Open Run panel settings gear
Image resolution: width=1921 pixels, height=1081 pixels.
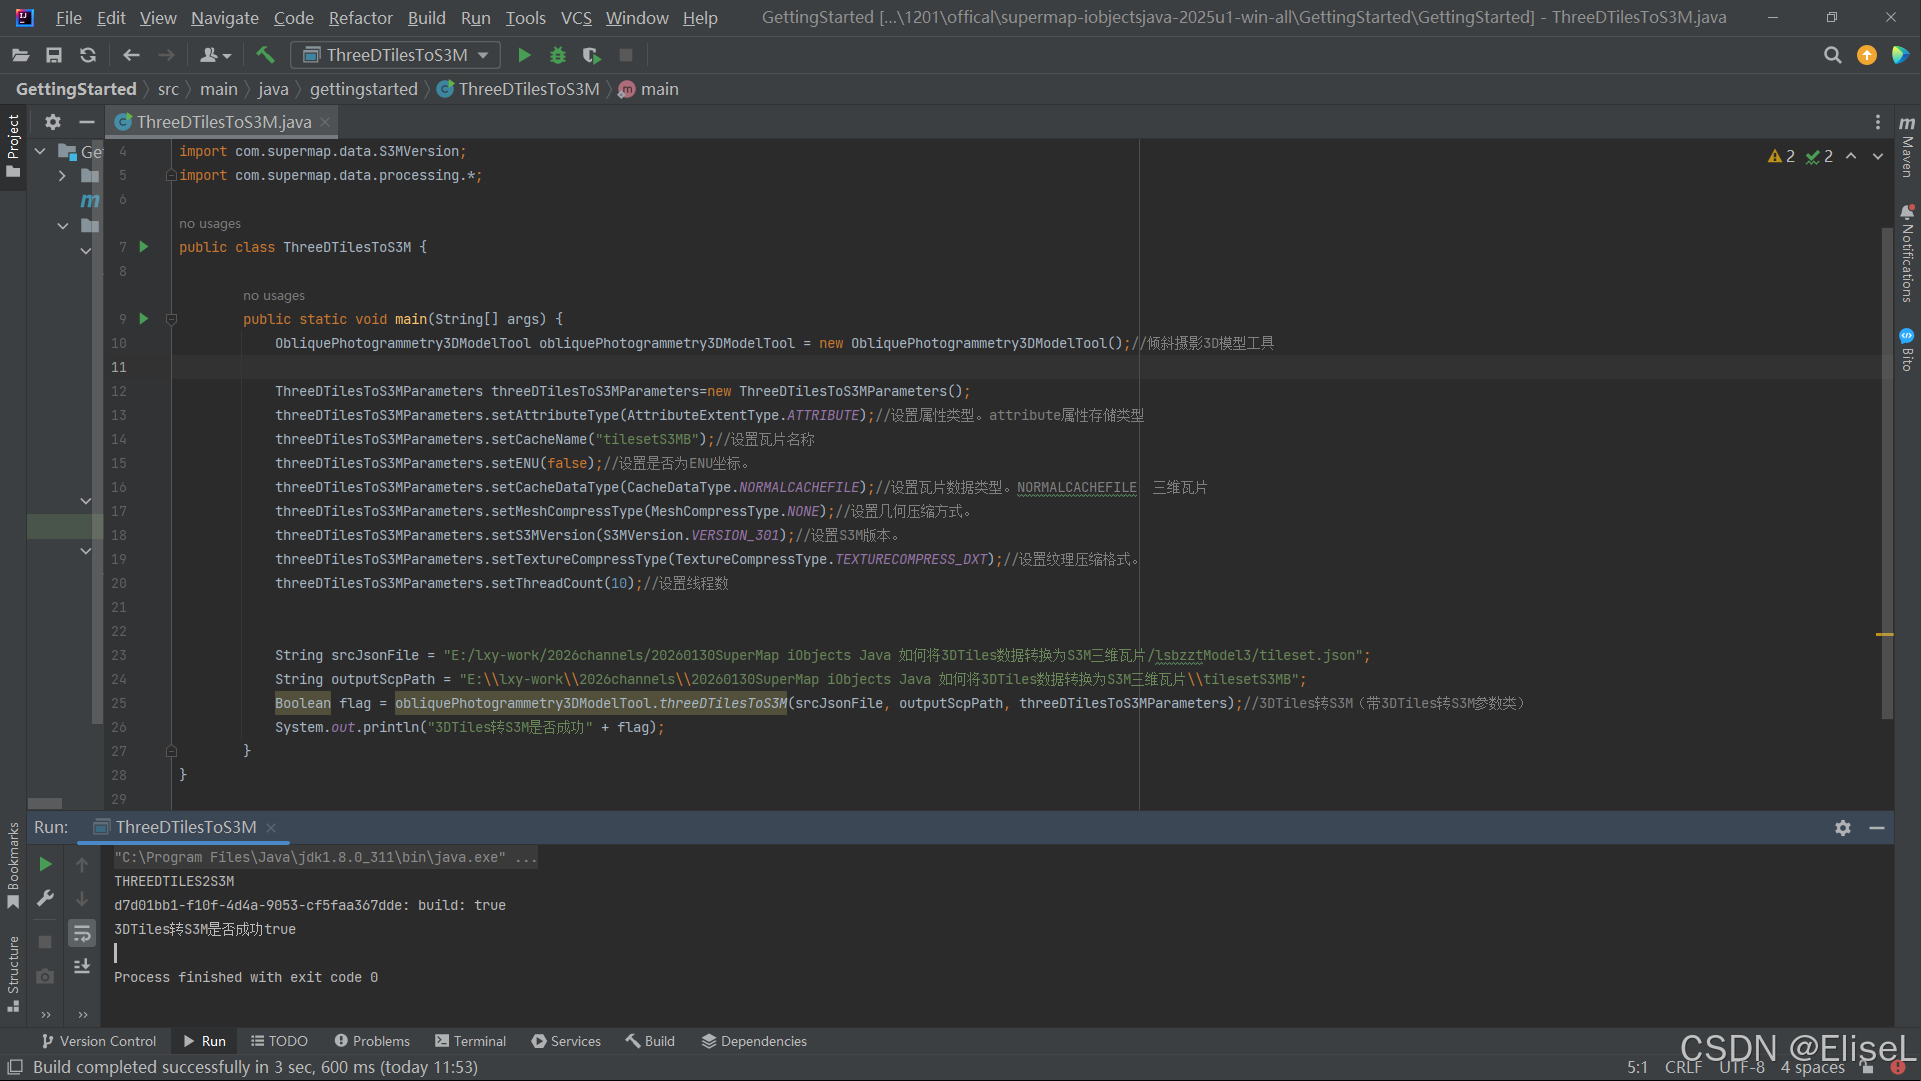click(x=1842, y=828)
